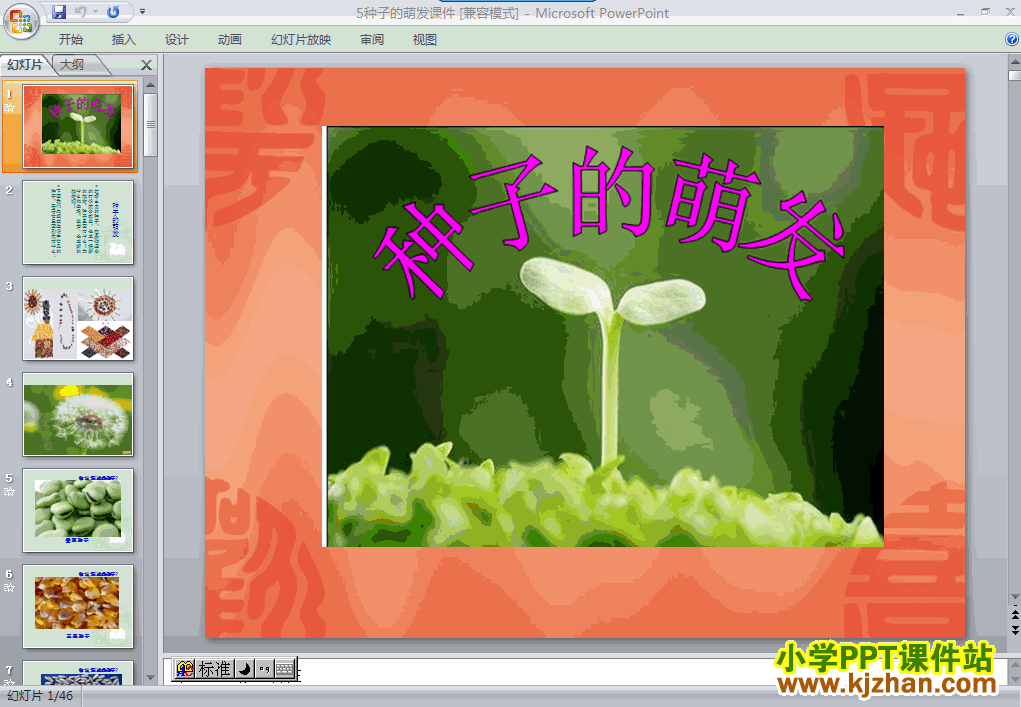Click the animation star icon beside slide 5
This screenshot has width=1021, height=707.
pos(10,492)
